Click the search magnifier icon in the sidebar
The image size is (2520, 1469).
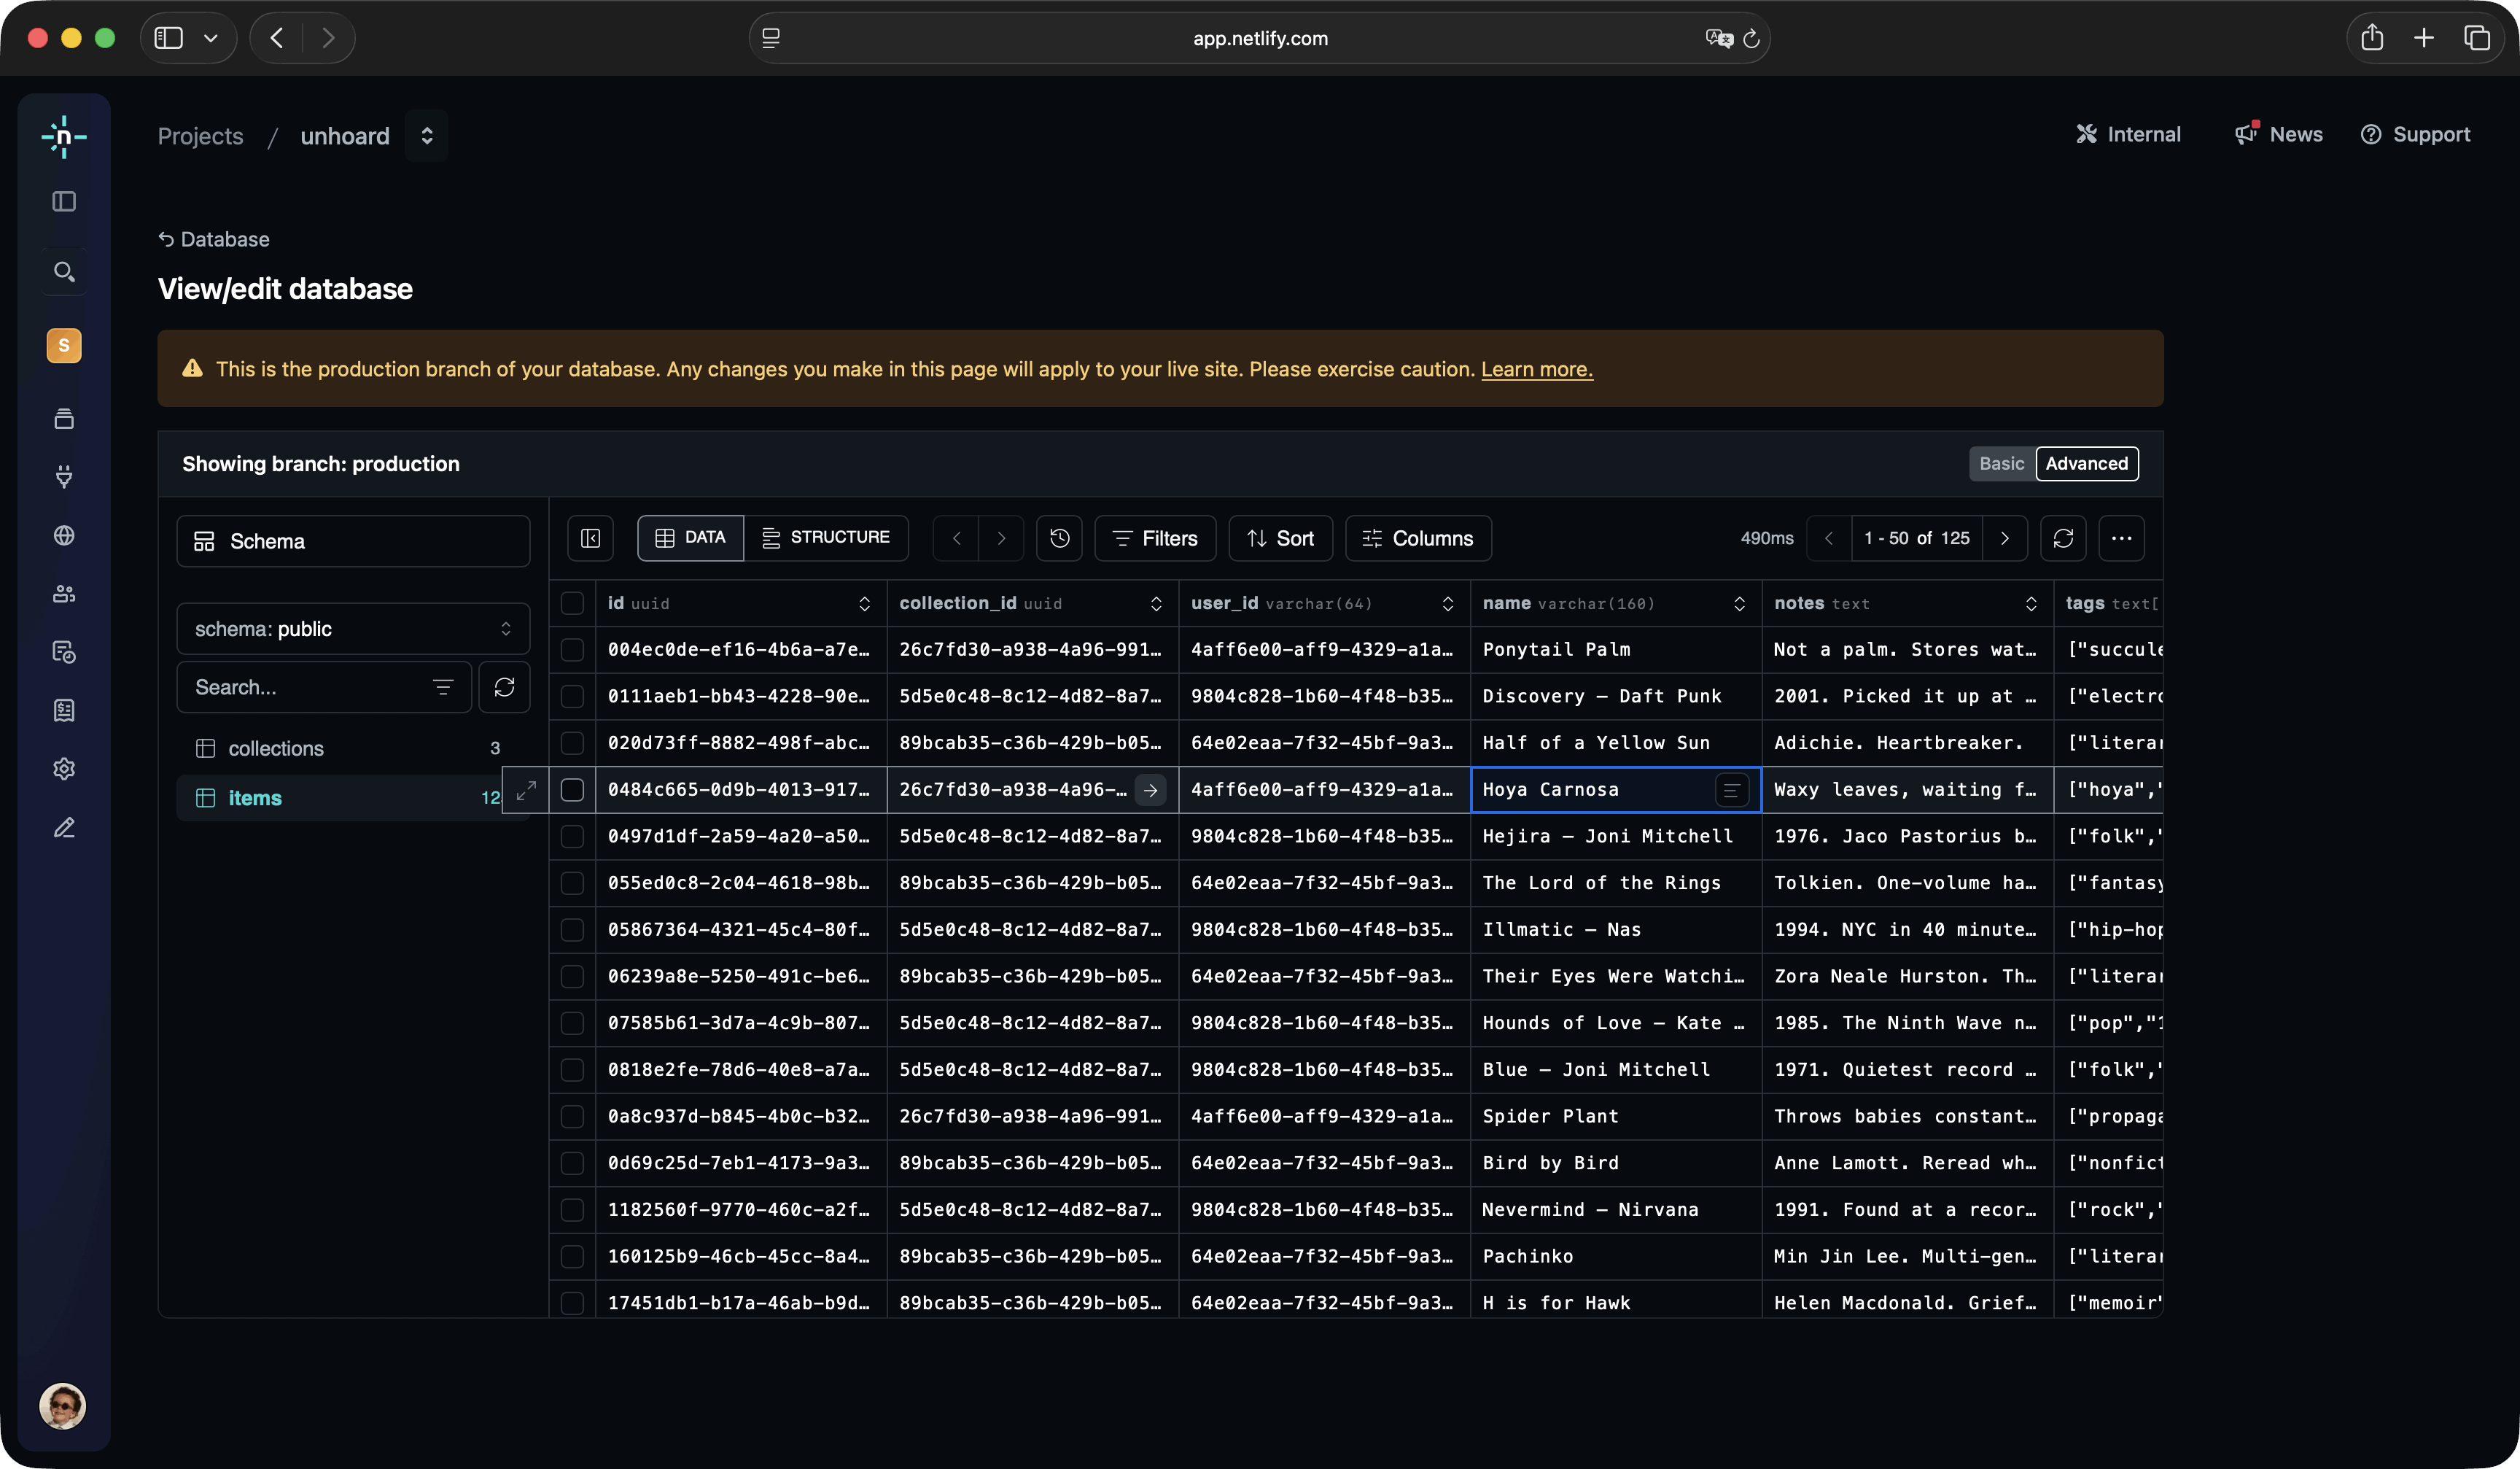(64, 272)
